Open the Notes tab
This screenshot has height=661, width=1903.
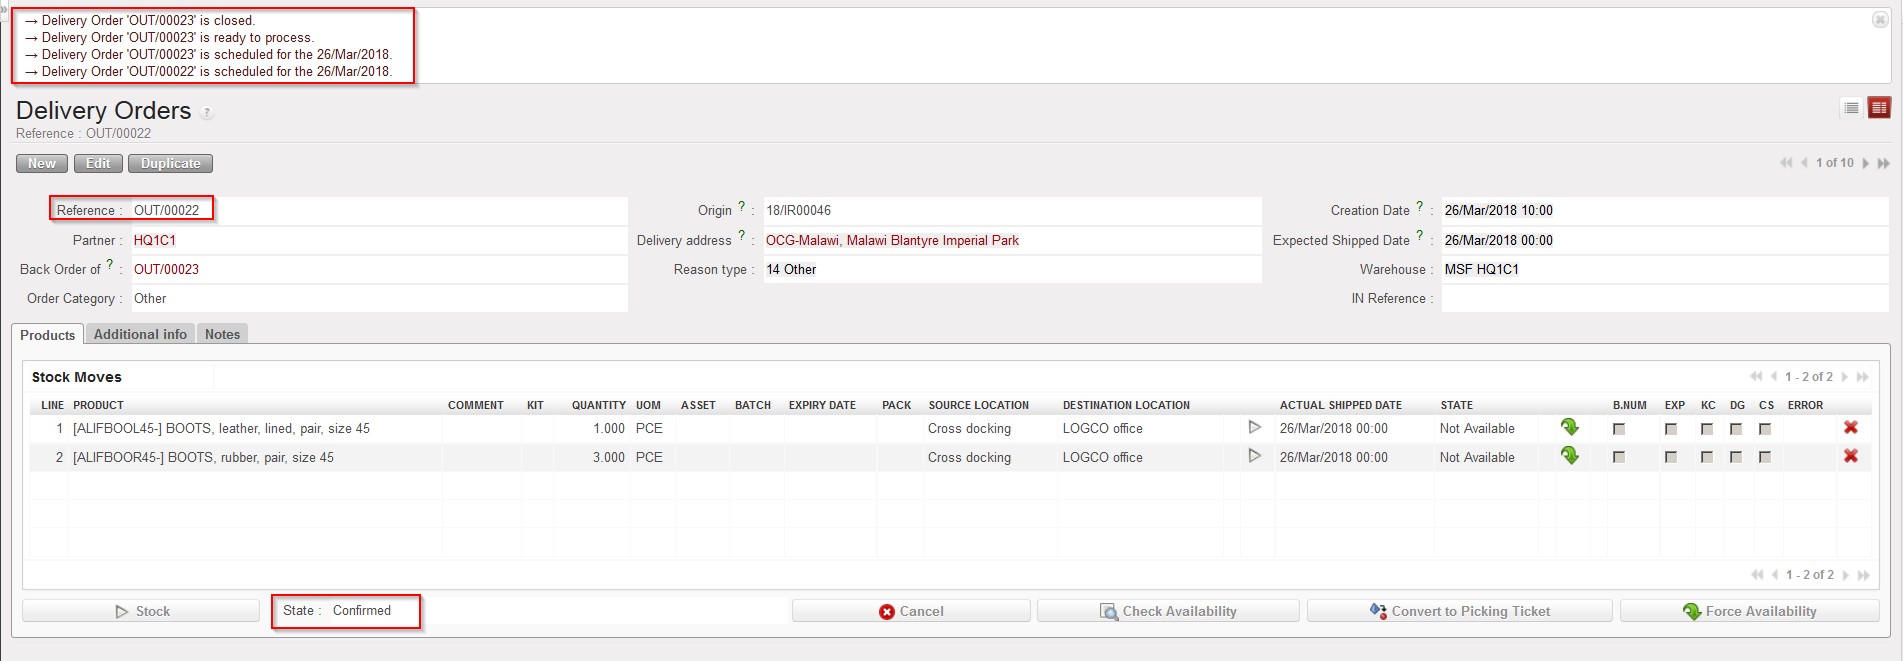click(222, 334)
